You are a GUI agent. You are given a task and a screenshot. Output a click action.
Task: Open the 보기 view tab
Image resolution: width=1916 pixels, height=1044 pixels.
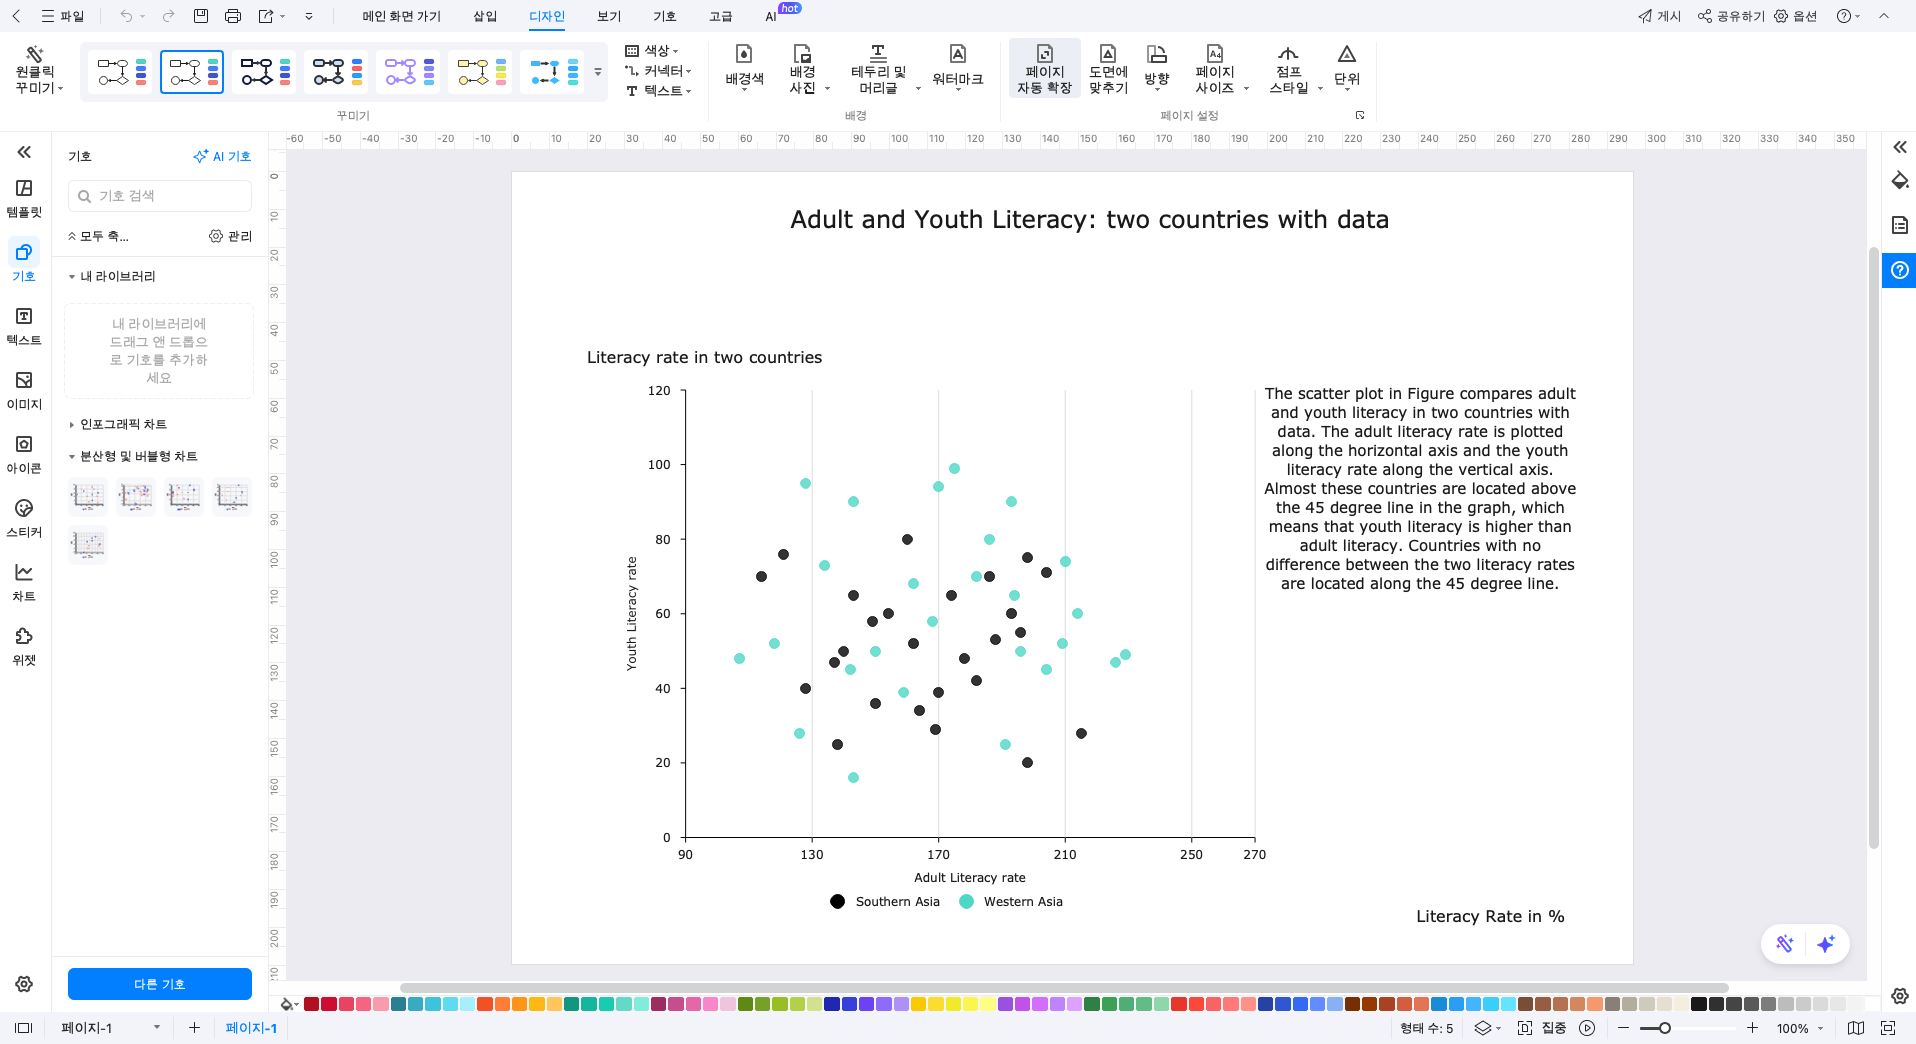tap(609, 16)
